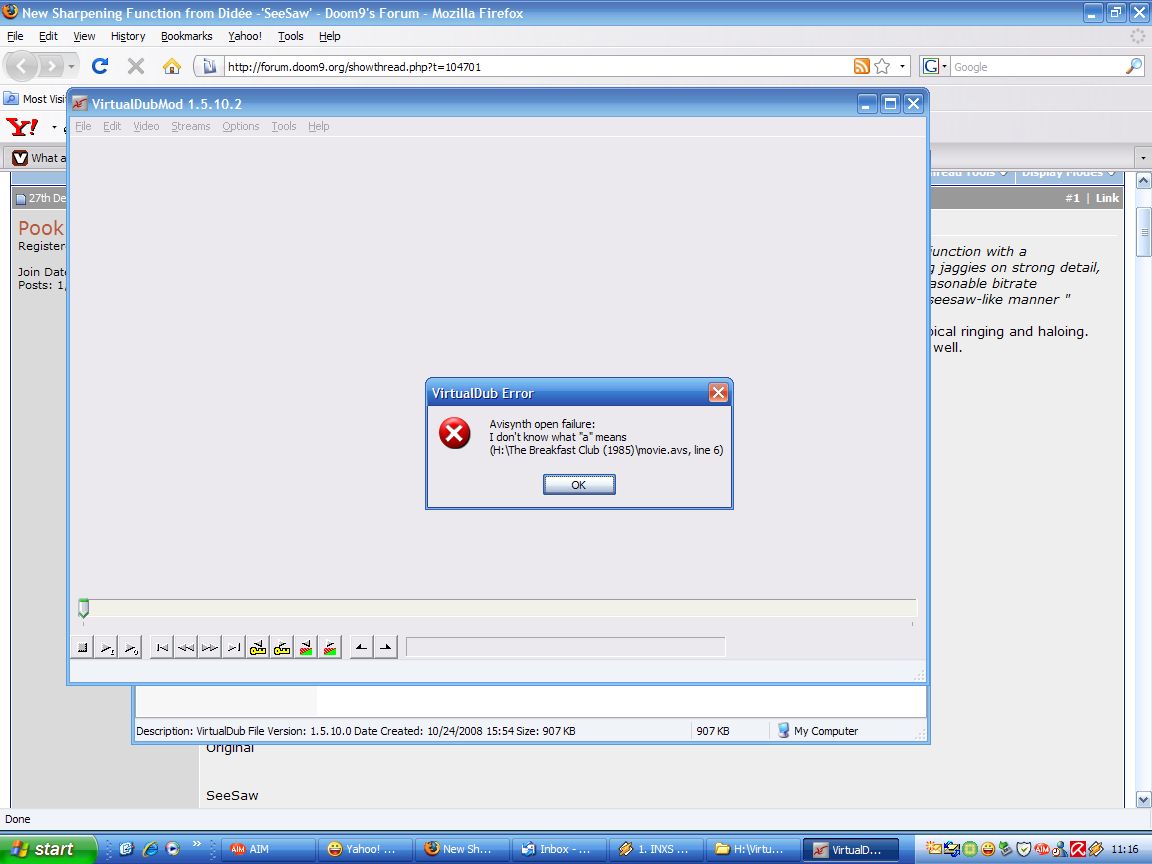Screen dimensions: 1152x864
Task: Click the Link hyperlink in the forum post header
Action: point(1107,198)
